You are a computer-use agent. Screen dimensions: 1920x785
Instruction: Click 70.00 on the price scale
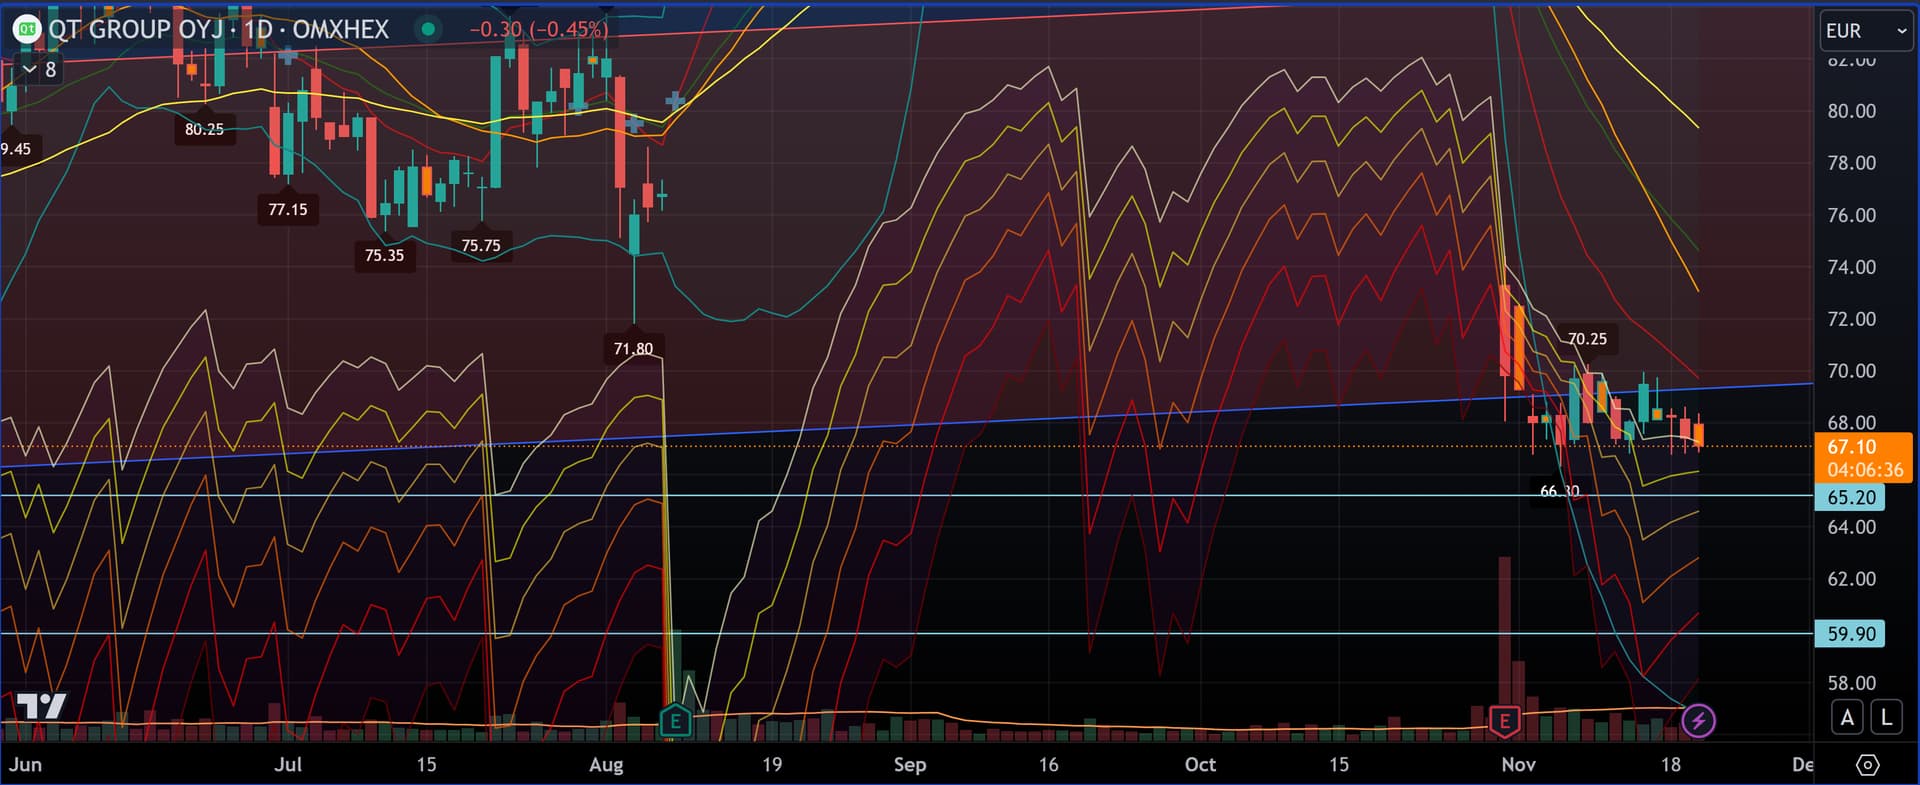coord(1851,371)
